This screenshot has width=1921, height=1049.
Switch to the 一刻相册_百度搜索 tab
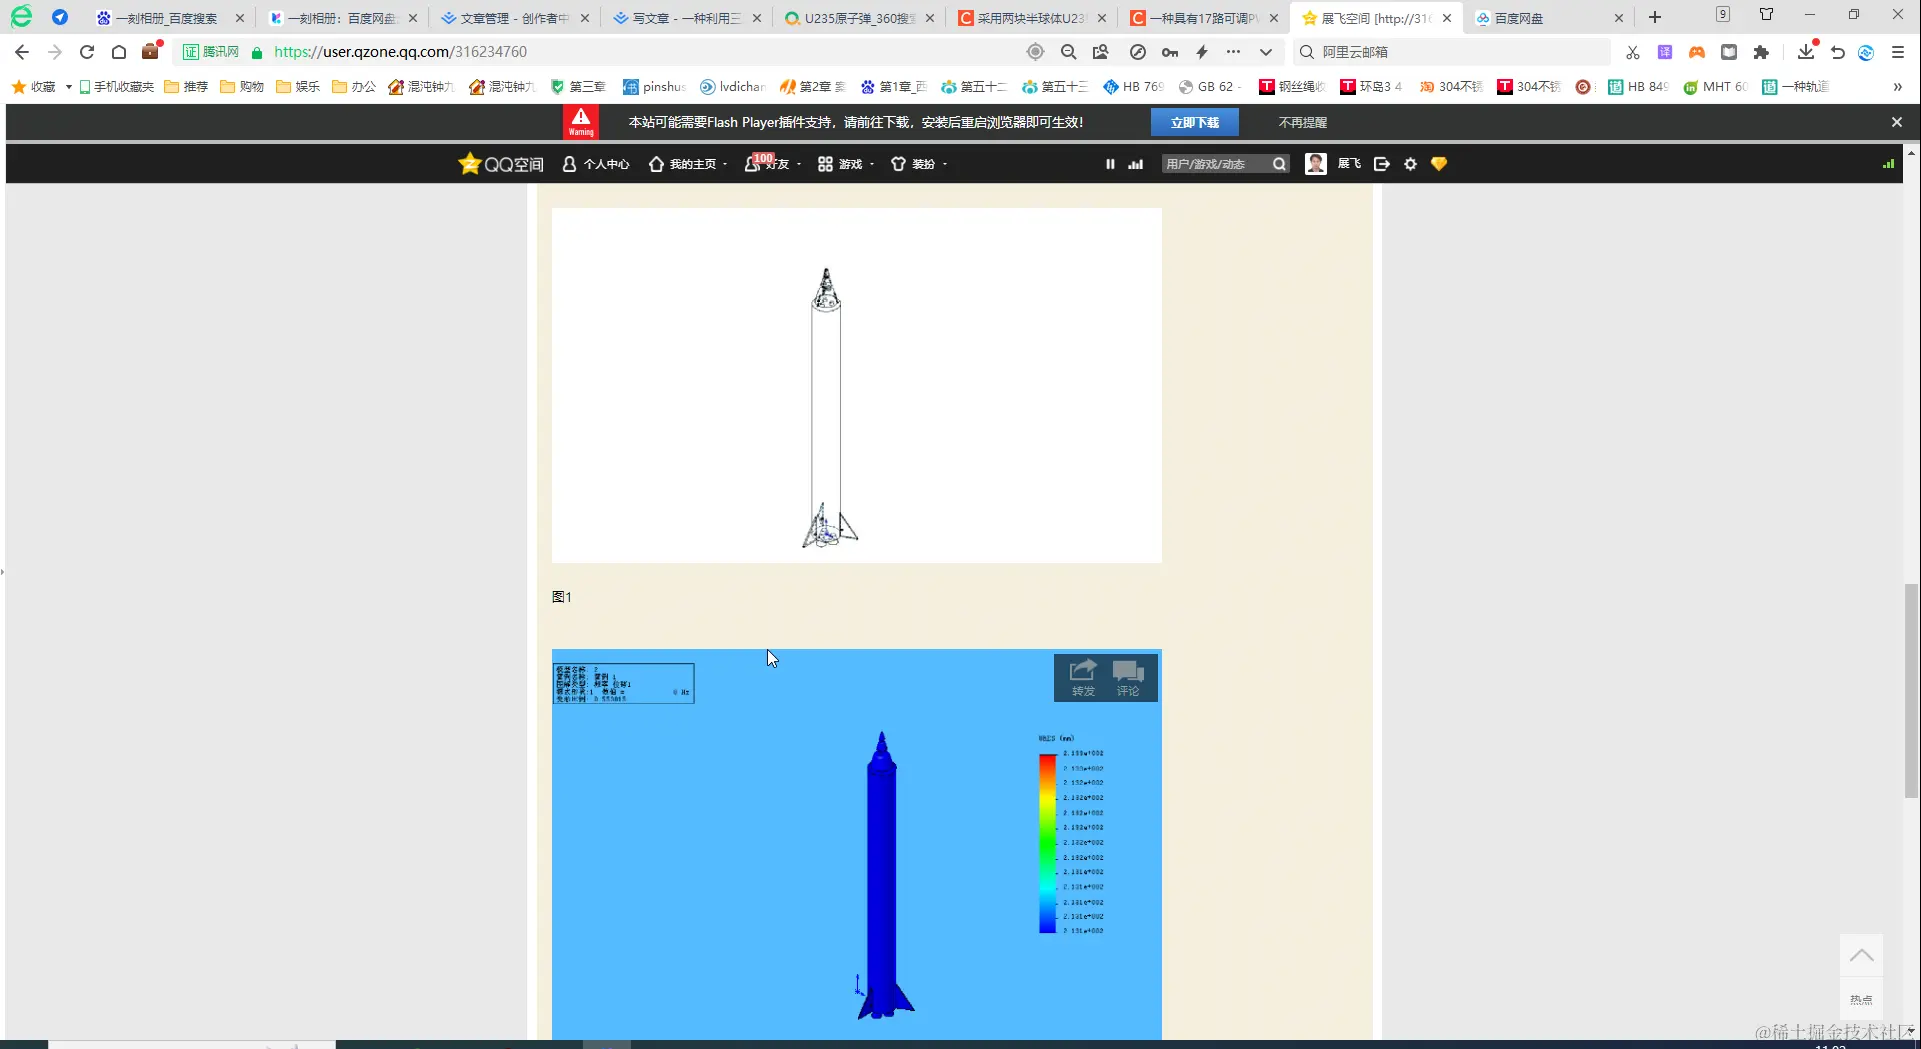[x=166, y=18]
